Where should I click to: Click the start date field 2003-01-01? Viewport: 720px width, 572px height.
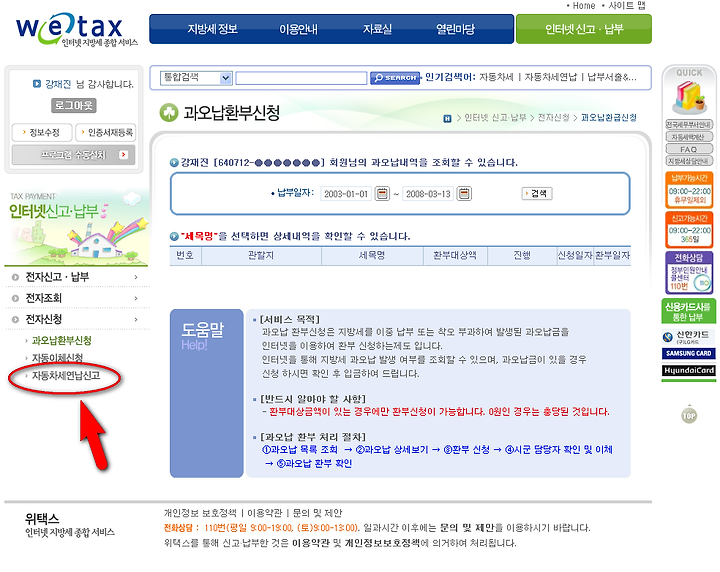click(x=346, y=194)
